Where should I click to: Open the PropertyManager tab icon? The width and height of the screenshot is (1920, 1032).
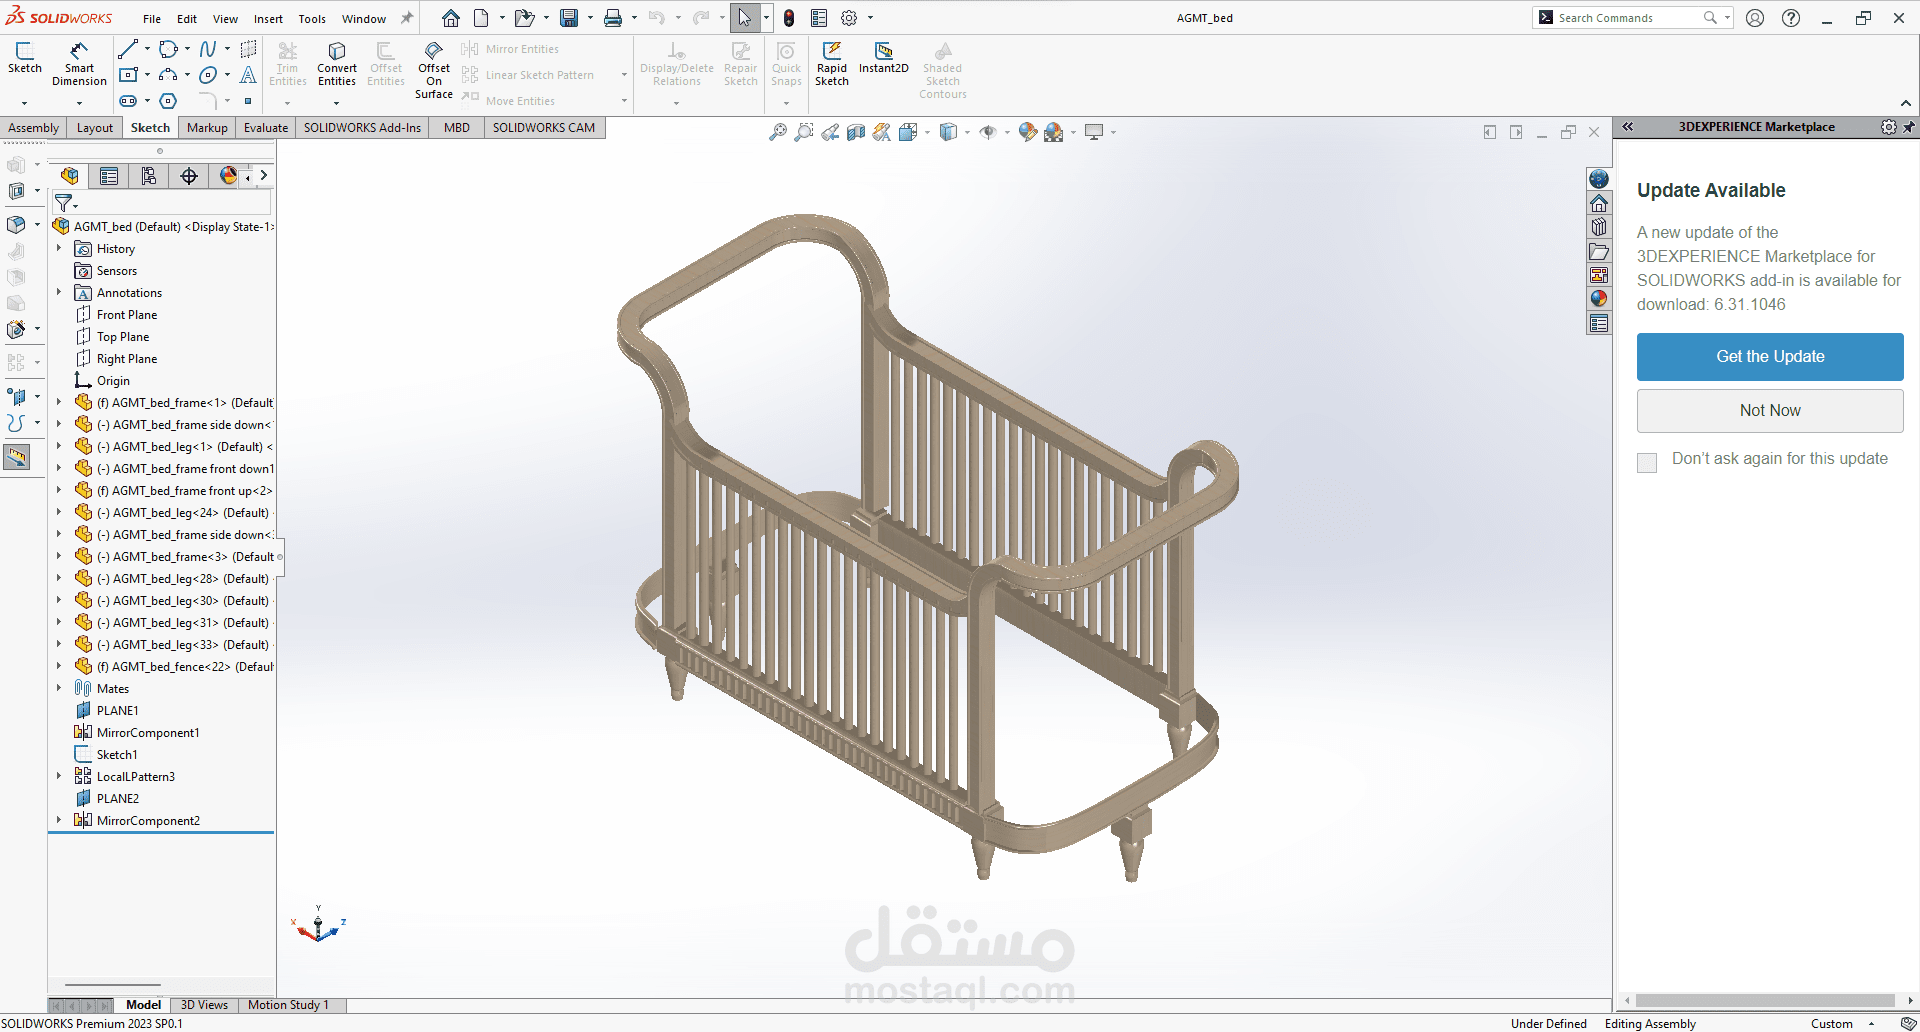click(109, 176)
